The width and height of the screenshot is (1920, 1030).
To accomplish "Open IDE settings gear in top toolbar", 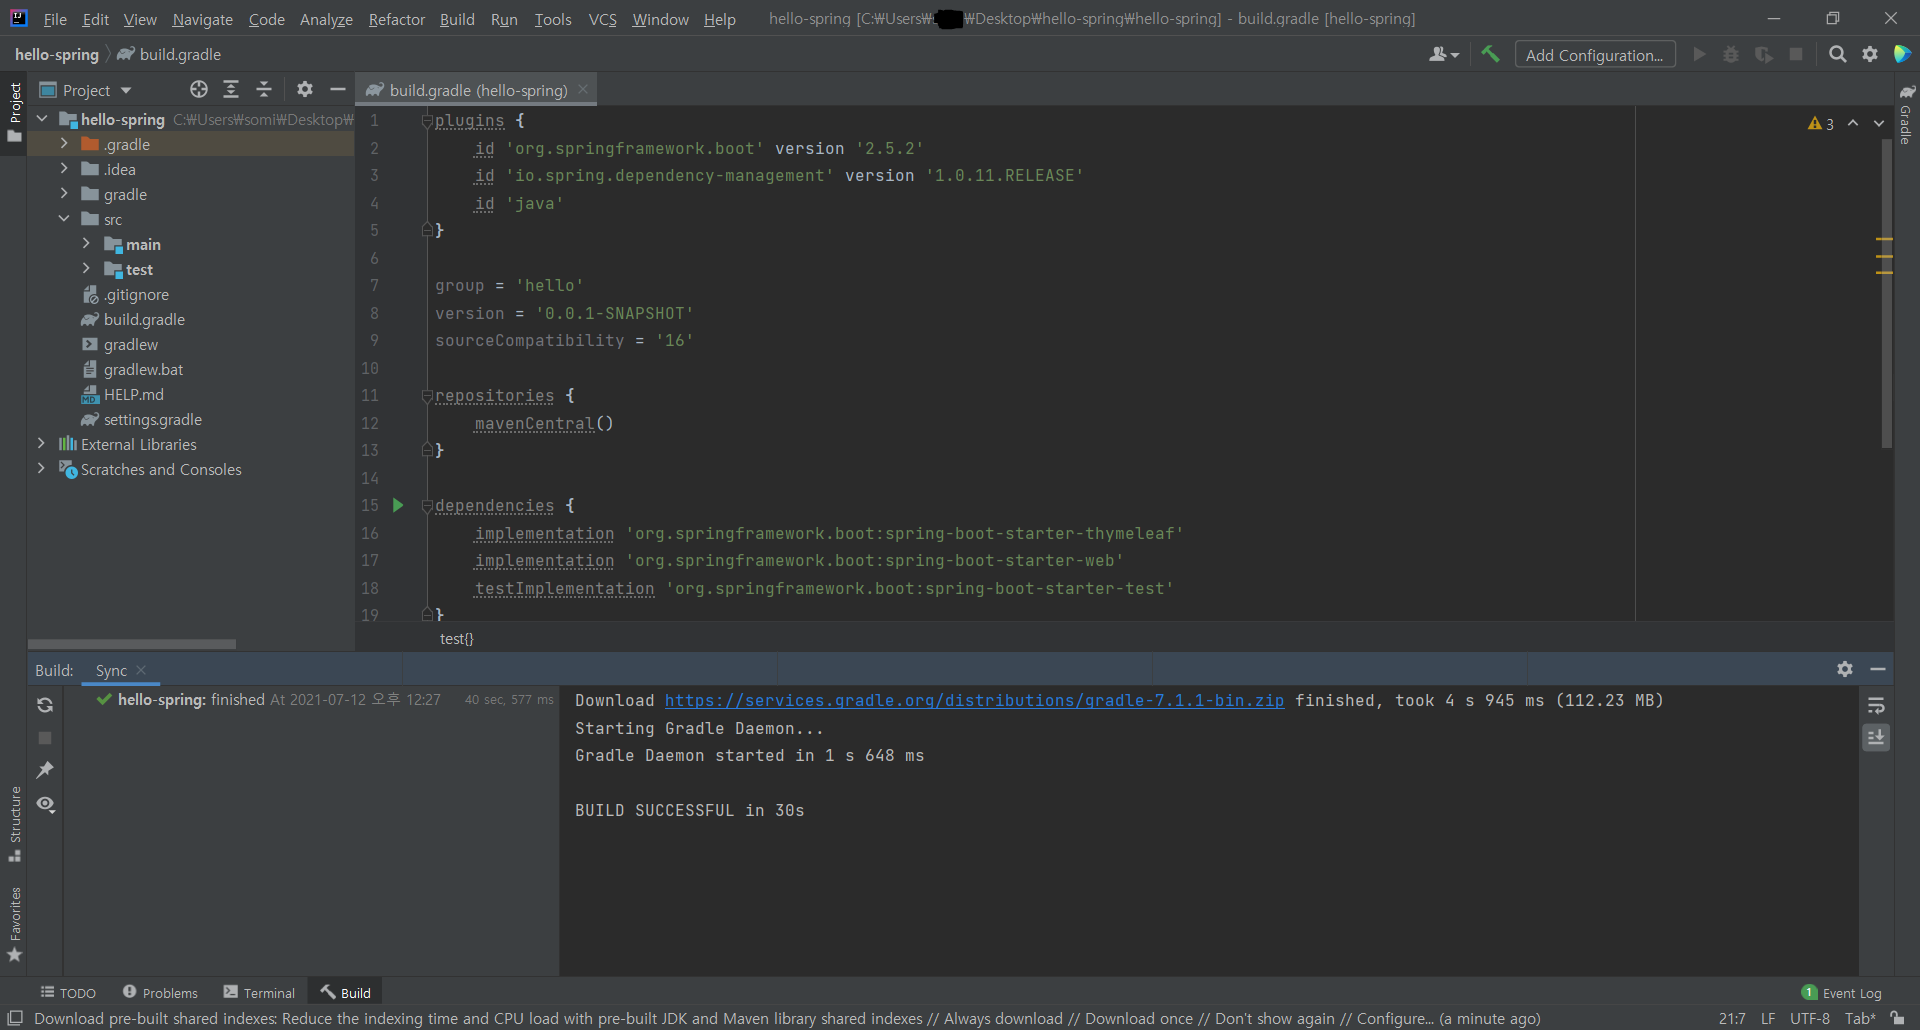I will point(1870,54).
